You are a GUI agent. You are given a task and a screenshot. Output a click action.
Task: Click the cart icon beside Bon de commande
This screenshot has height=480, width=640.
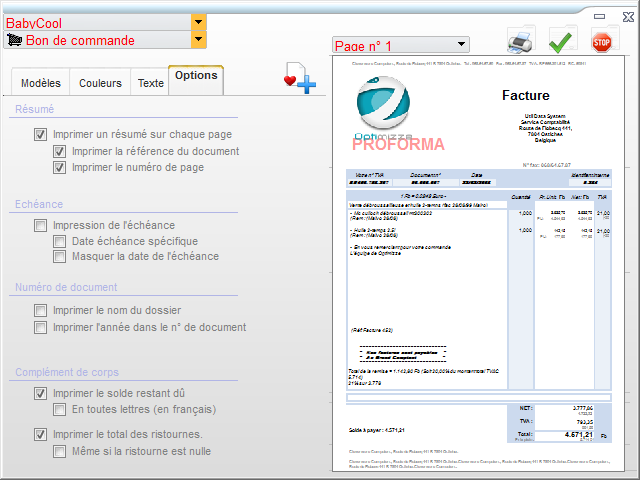pos(14,40)
